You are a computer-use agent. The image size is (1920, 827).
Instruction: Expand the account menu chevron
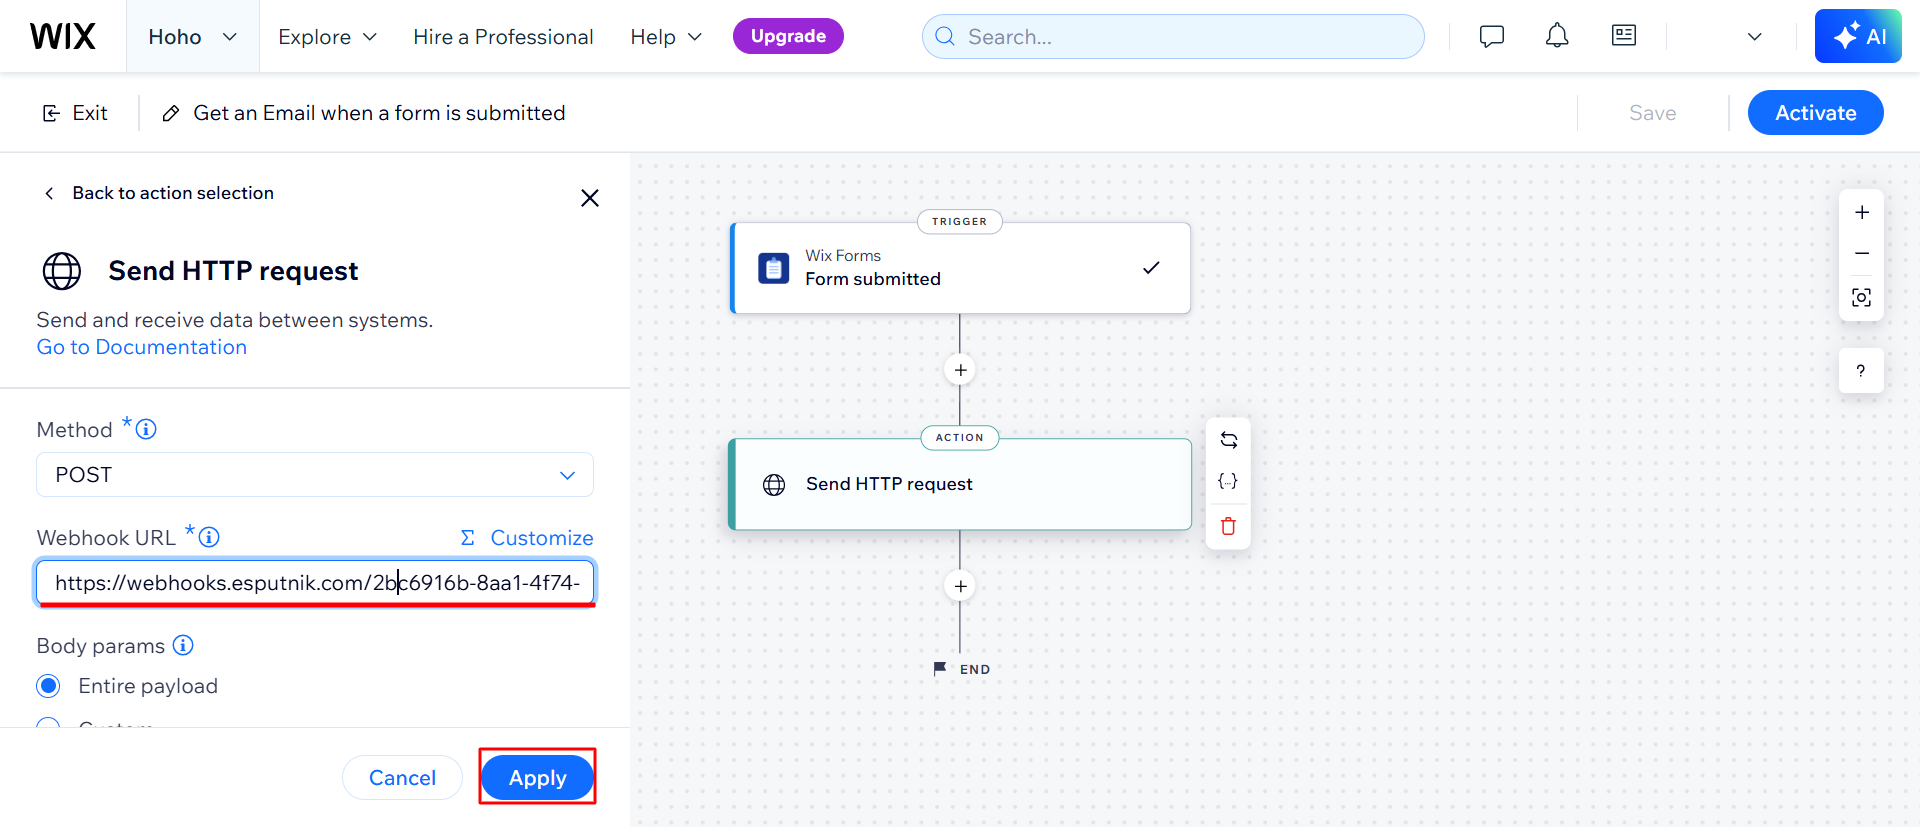(x=1754, y=37)
